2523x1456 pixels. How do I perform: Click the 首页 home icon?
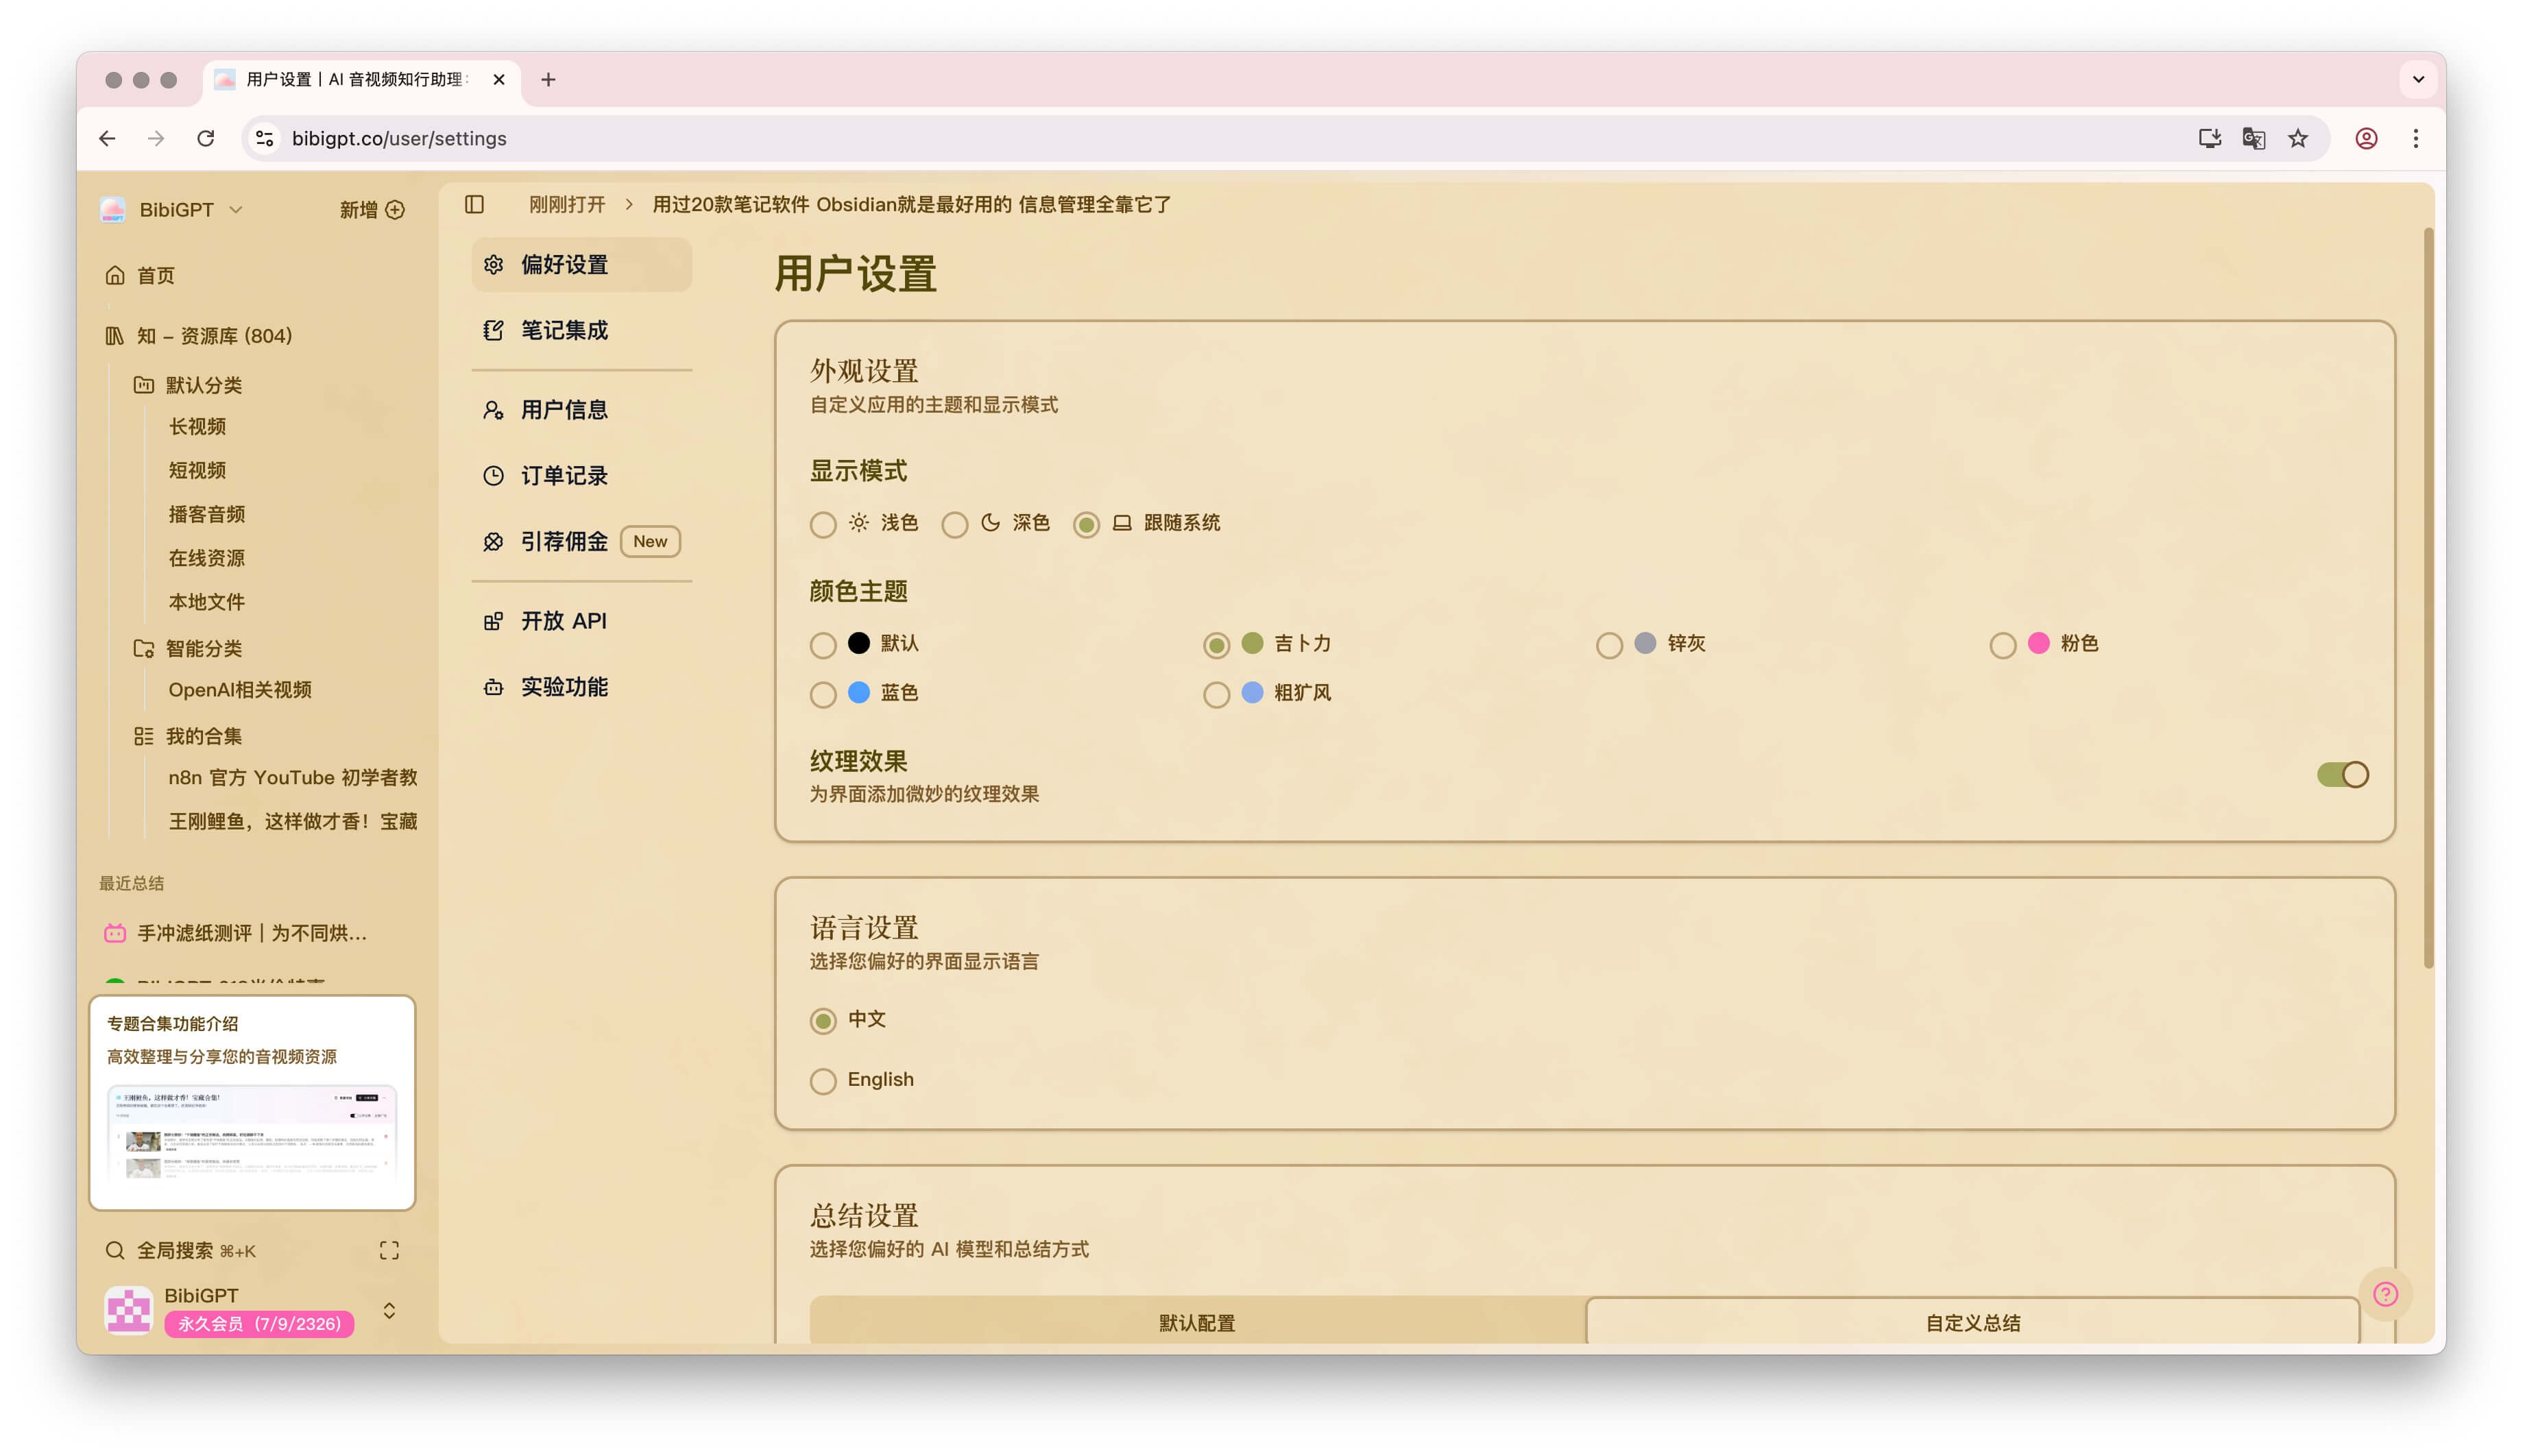tap(116, 275)
